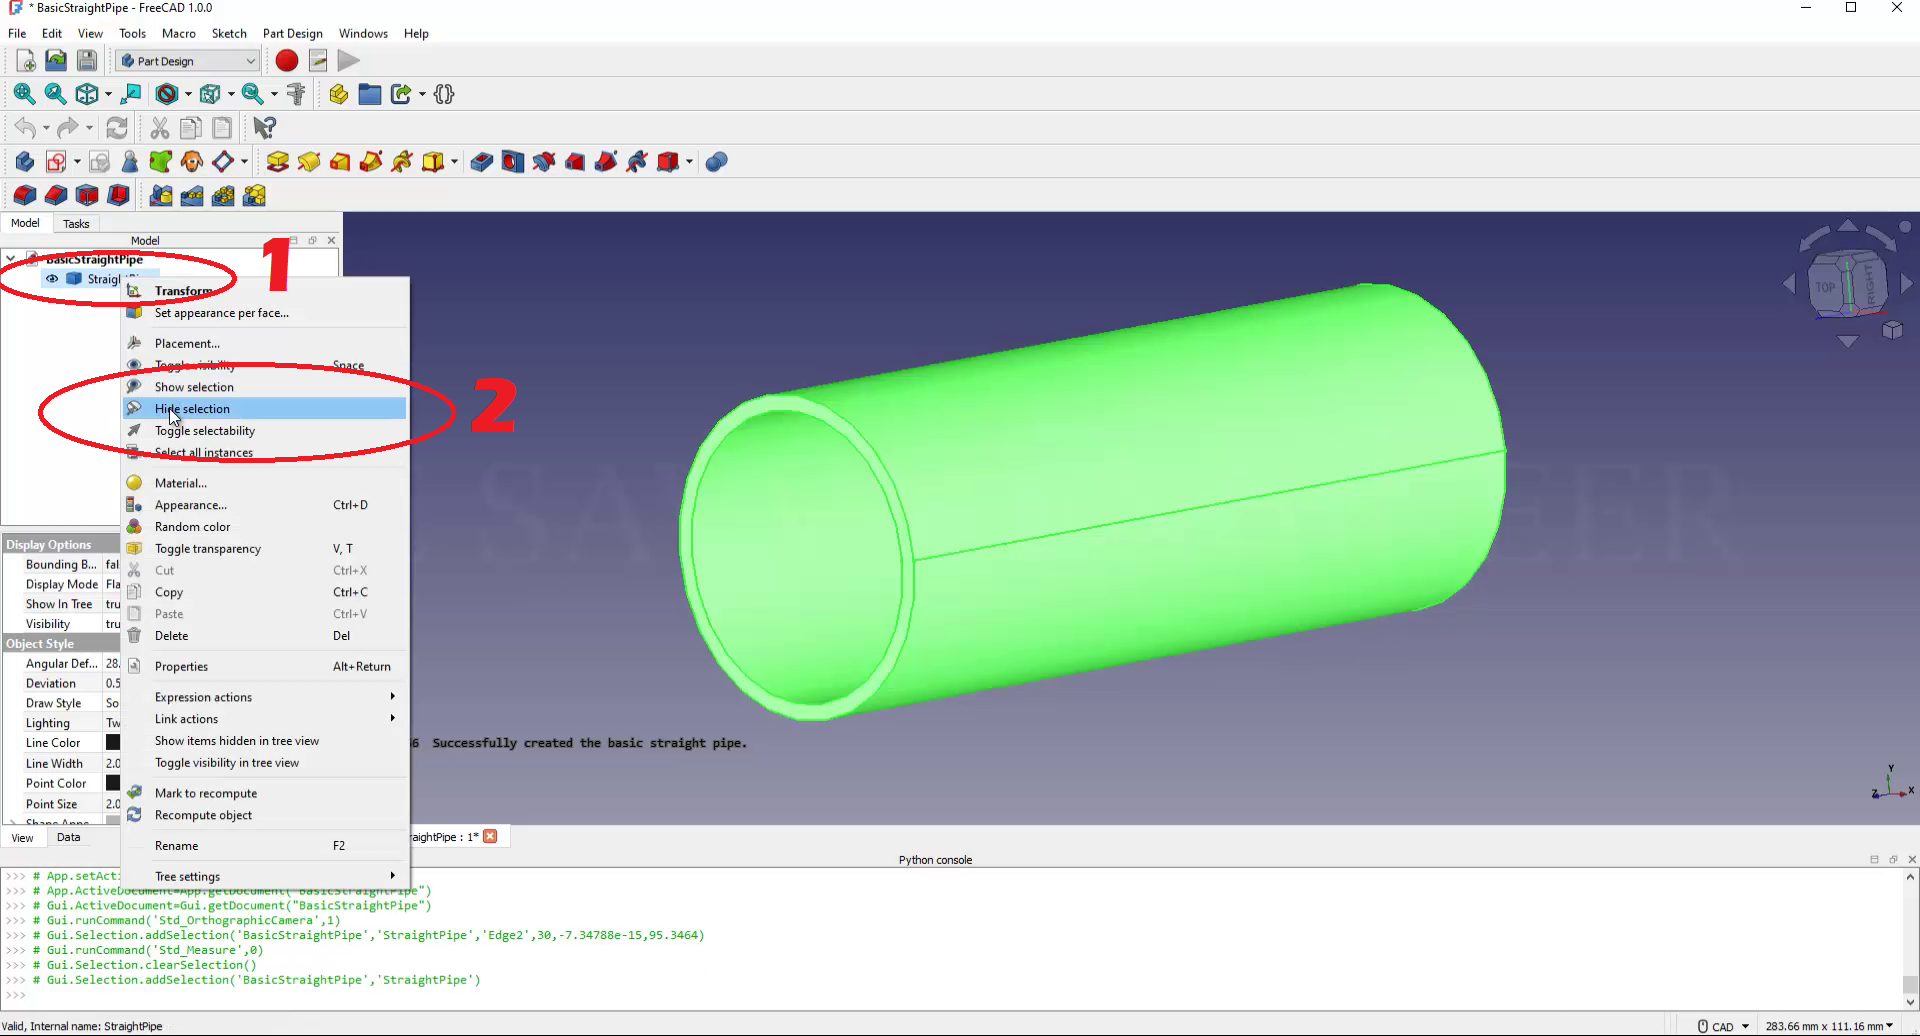The image size is (1920, 1036).
Task: Toggle transparency from the context menu
Action: coord(208,549)
